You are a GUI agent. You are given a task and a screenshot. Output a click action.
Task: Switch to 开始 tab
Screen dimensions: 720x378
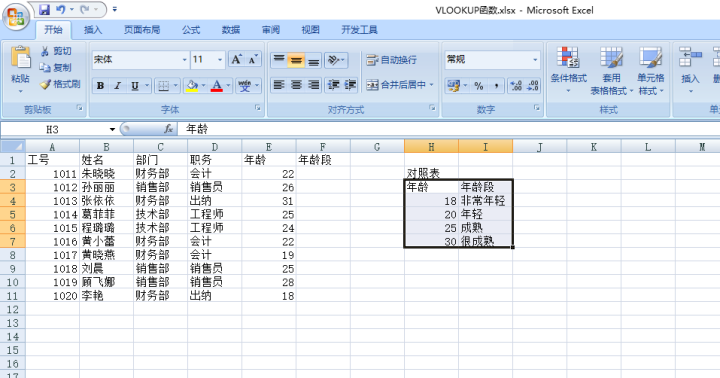tap(53, 30)
